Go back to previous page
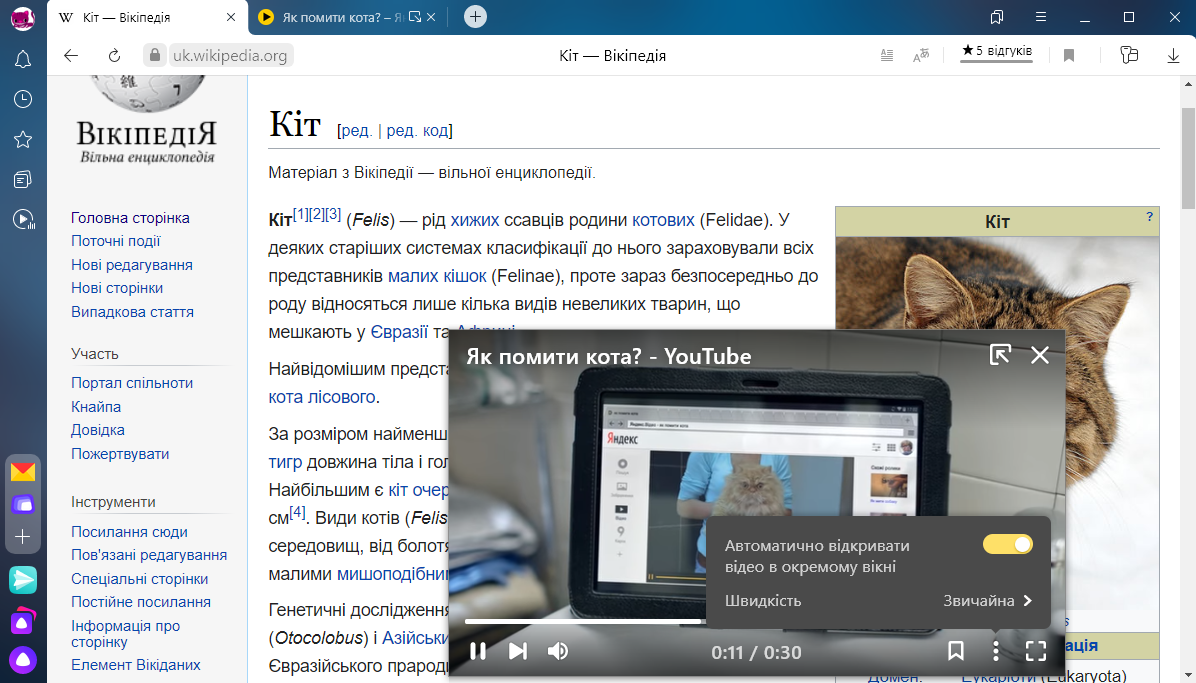Viewport: 1196px width, 683px height. 71,55
